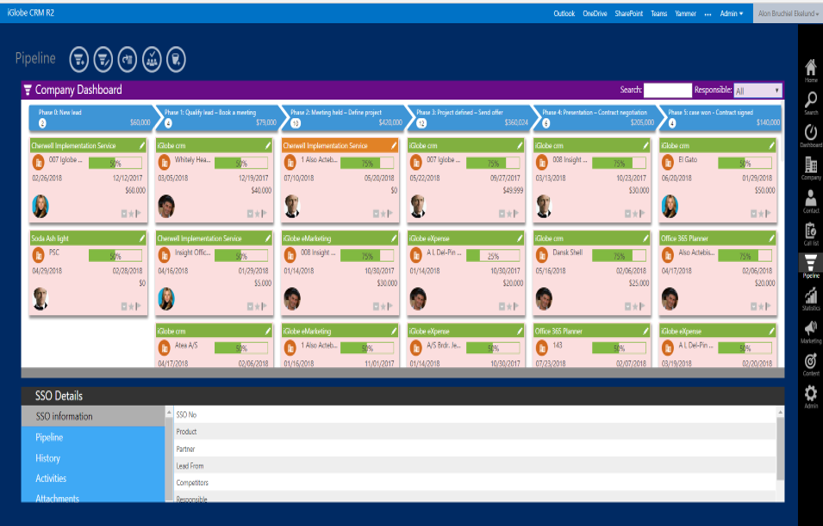Click the Lead From row
823x526 pixels.
click(x=476, y=466)
